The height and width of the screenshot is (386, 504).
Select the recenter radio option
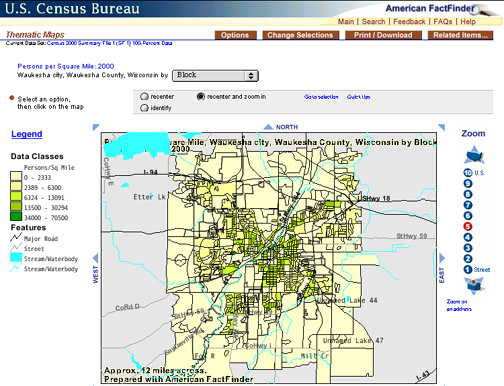pyautogui.click(x=144, y=96)
